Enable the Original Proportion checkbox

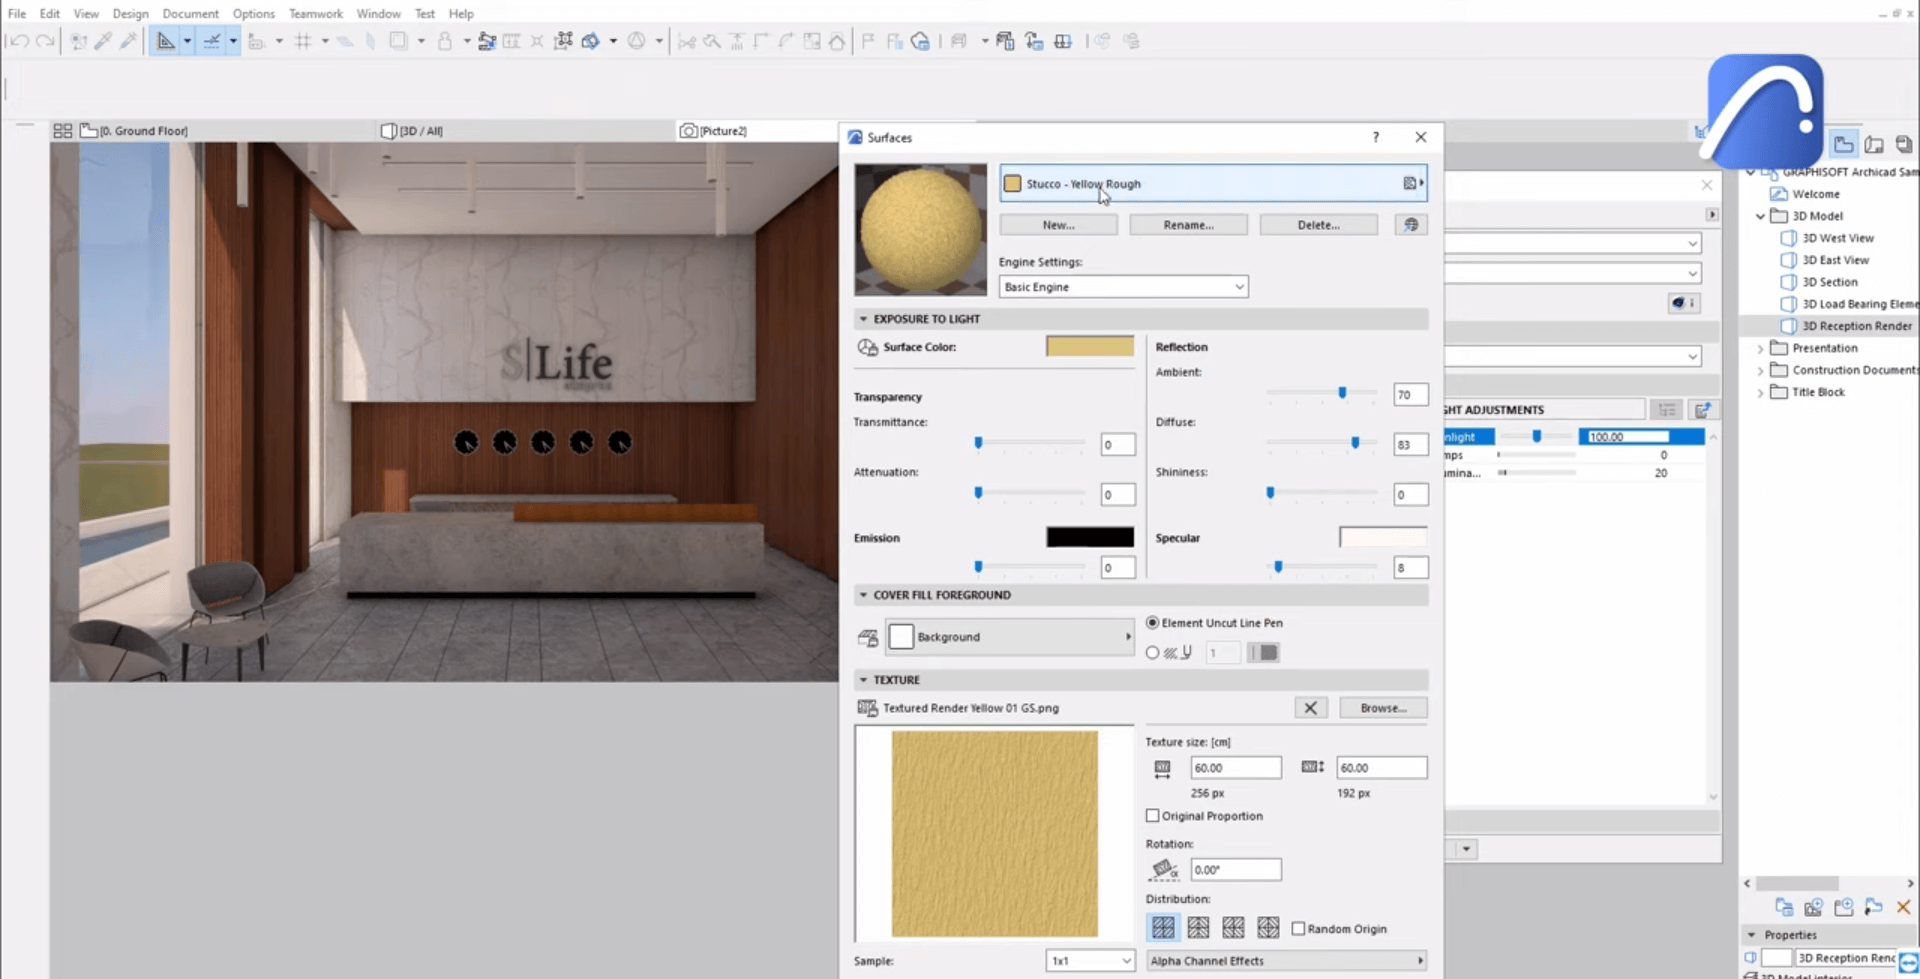pos(1152,816)
